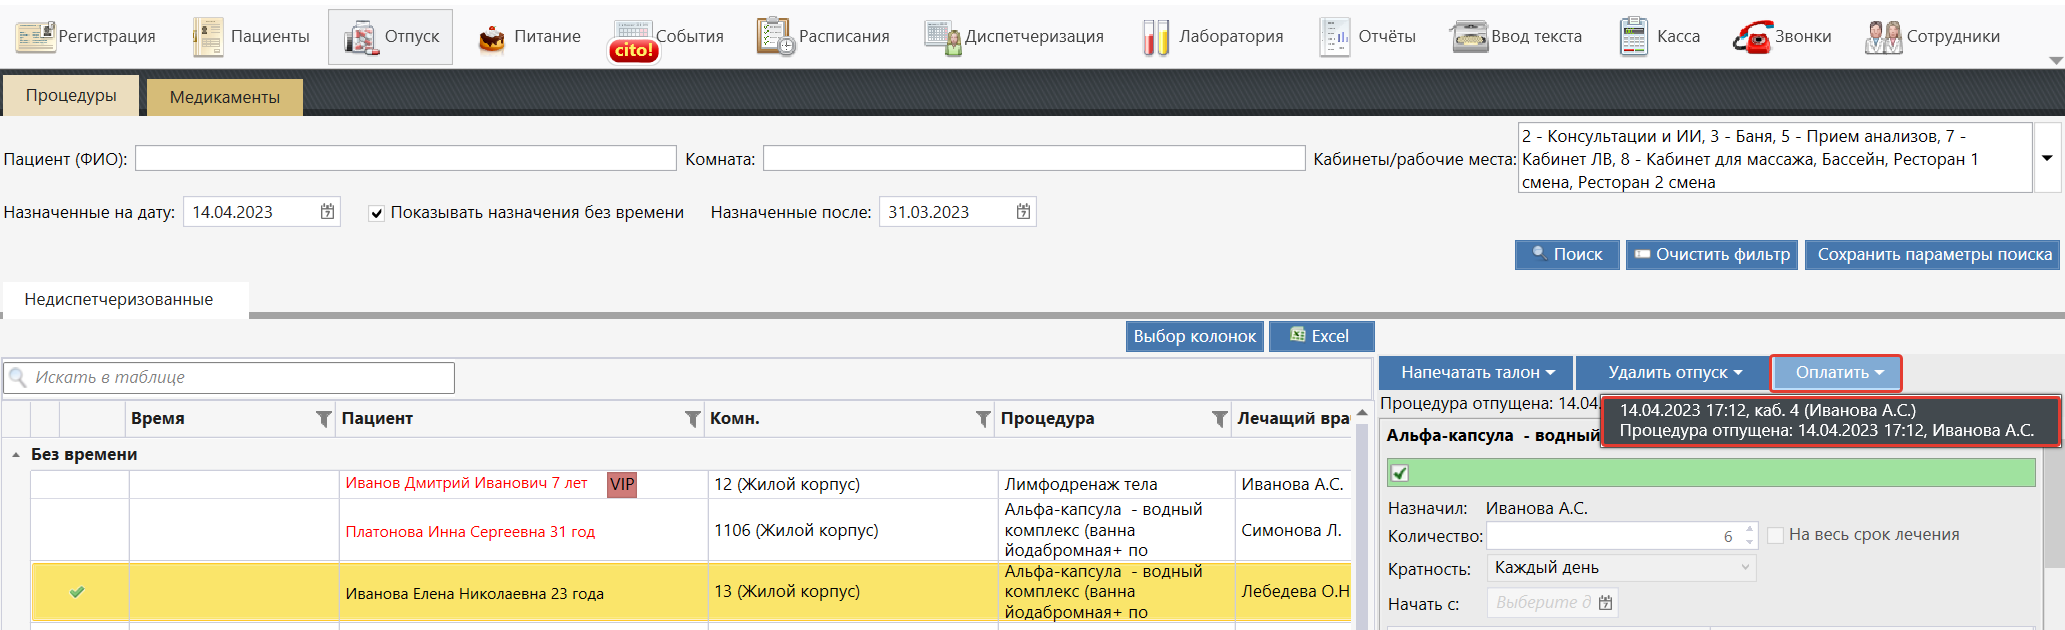Click Сохранить параметры поиска button

tap(1933, 255)
